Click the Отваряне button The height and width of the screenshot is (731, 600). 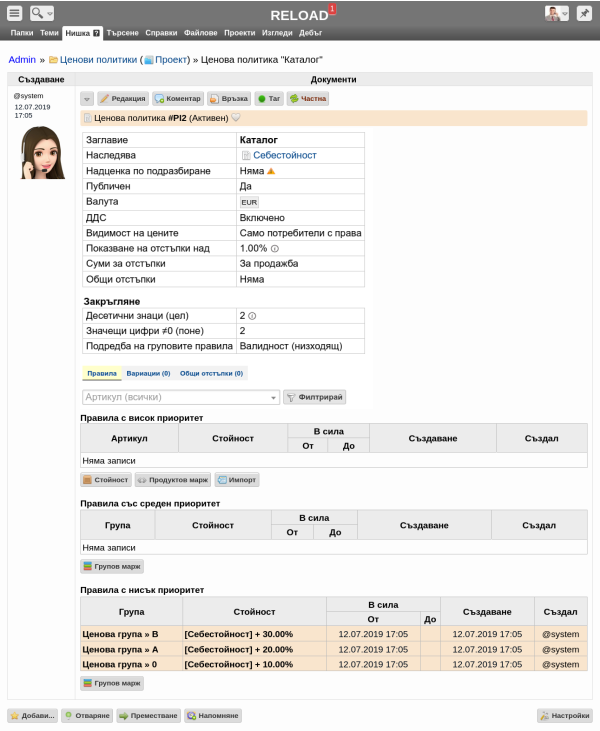pos(87,716)
